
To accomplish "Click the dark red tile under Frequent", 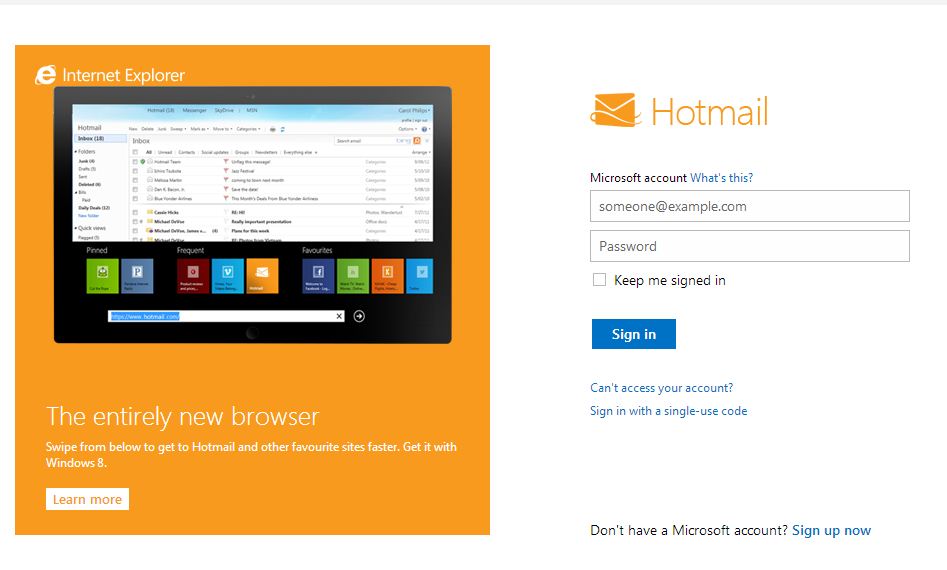I will (193, 276).
